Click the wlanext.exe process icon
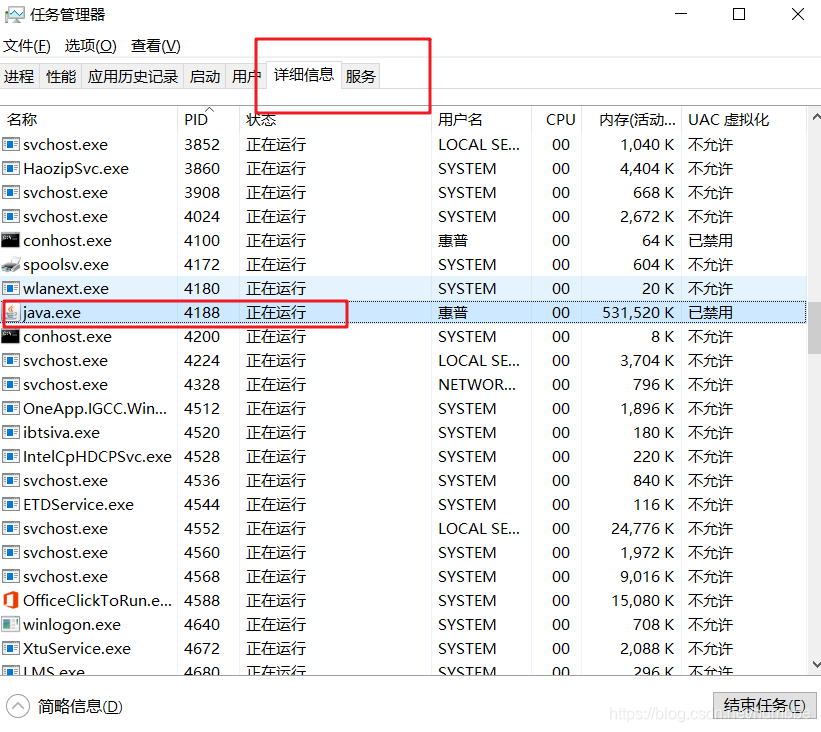 tap(11, 288)
